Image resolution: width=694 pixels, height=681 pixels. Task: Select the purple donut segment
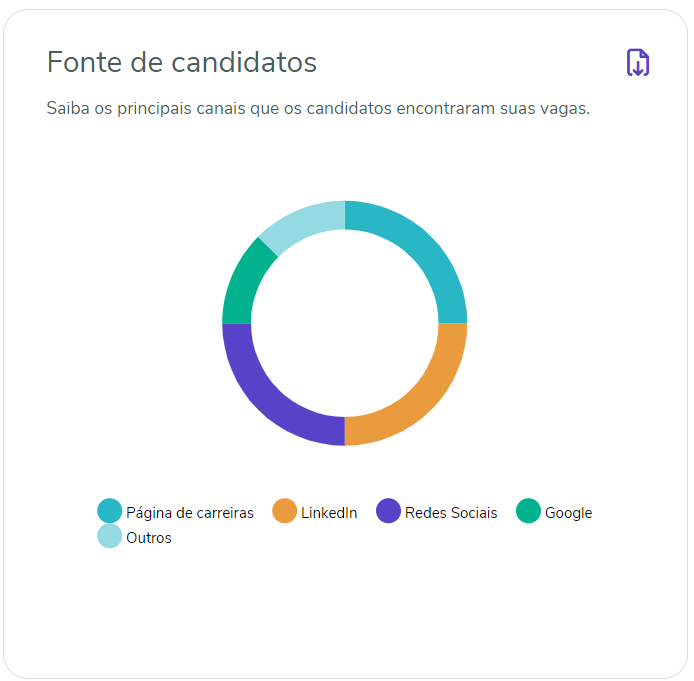(x=268, y=398)
